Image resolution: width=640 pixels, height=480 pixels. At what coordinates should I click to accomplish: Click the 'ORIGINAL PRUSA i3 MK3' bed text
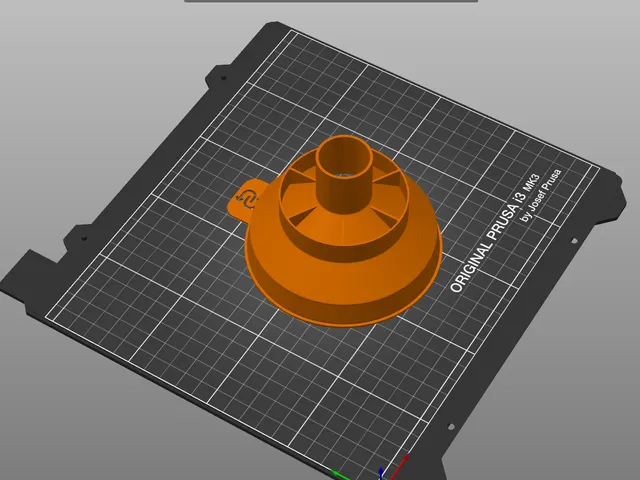[495, 233]
